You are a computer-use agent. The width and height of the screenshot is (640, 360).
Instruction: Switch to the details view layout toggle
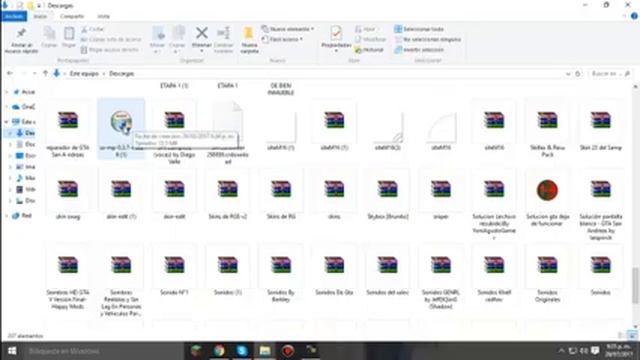[621, 336]
